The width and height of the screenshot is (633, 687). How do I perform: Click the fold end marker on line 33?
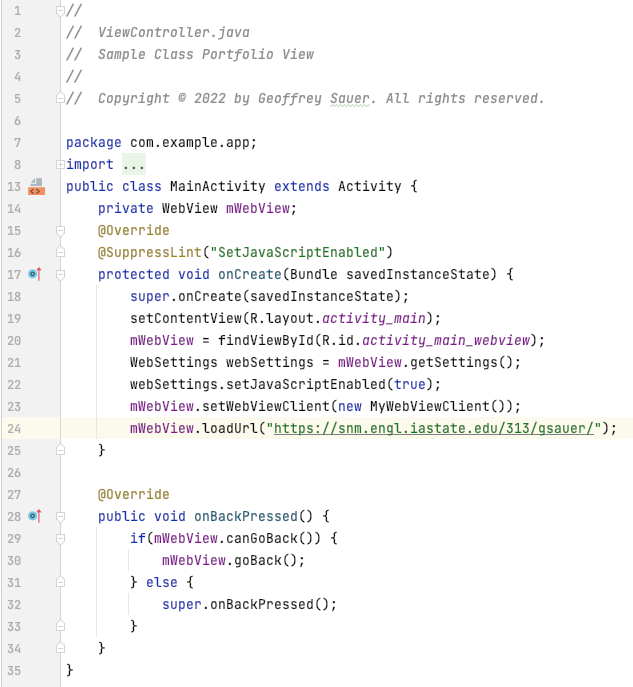coord(60,626)
